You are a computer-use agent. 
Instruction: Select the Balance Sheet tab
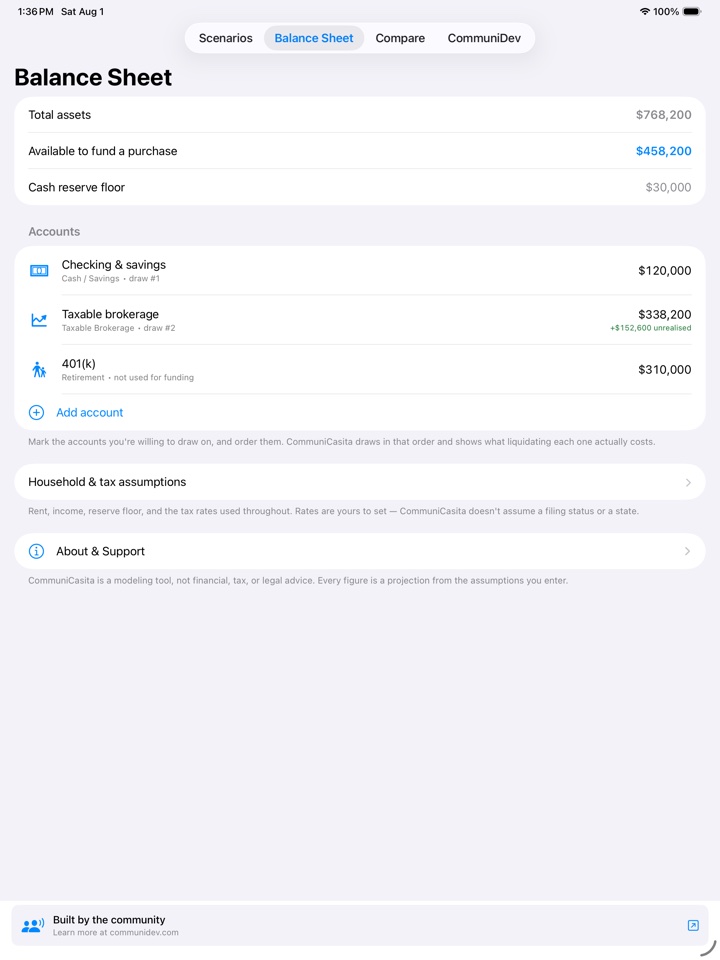point(313,38)
